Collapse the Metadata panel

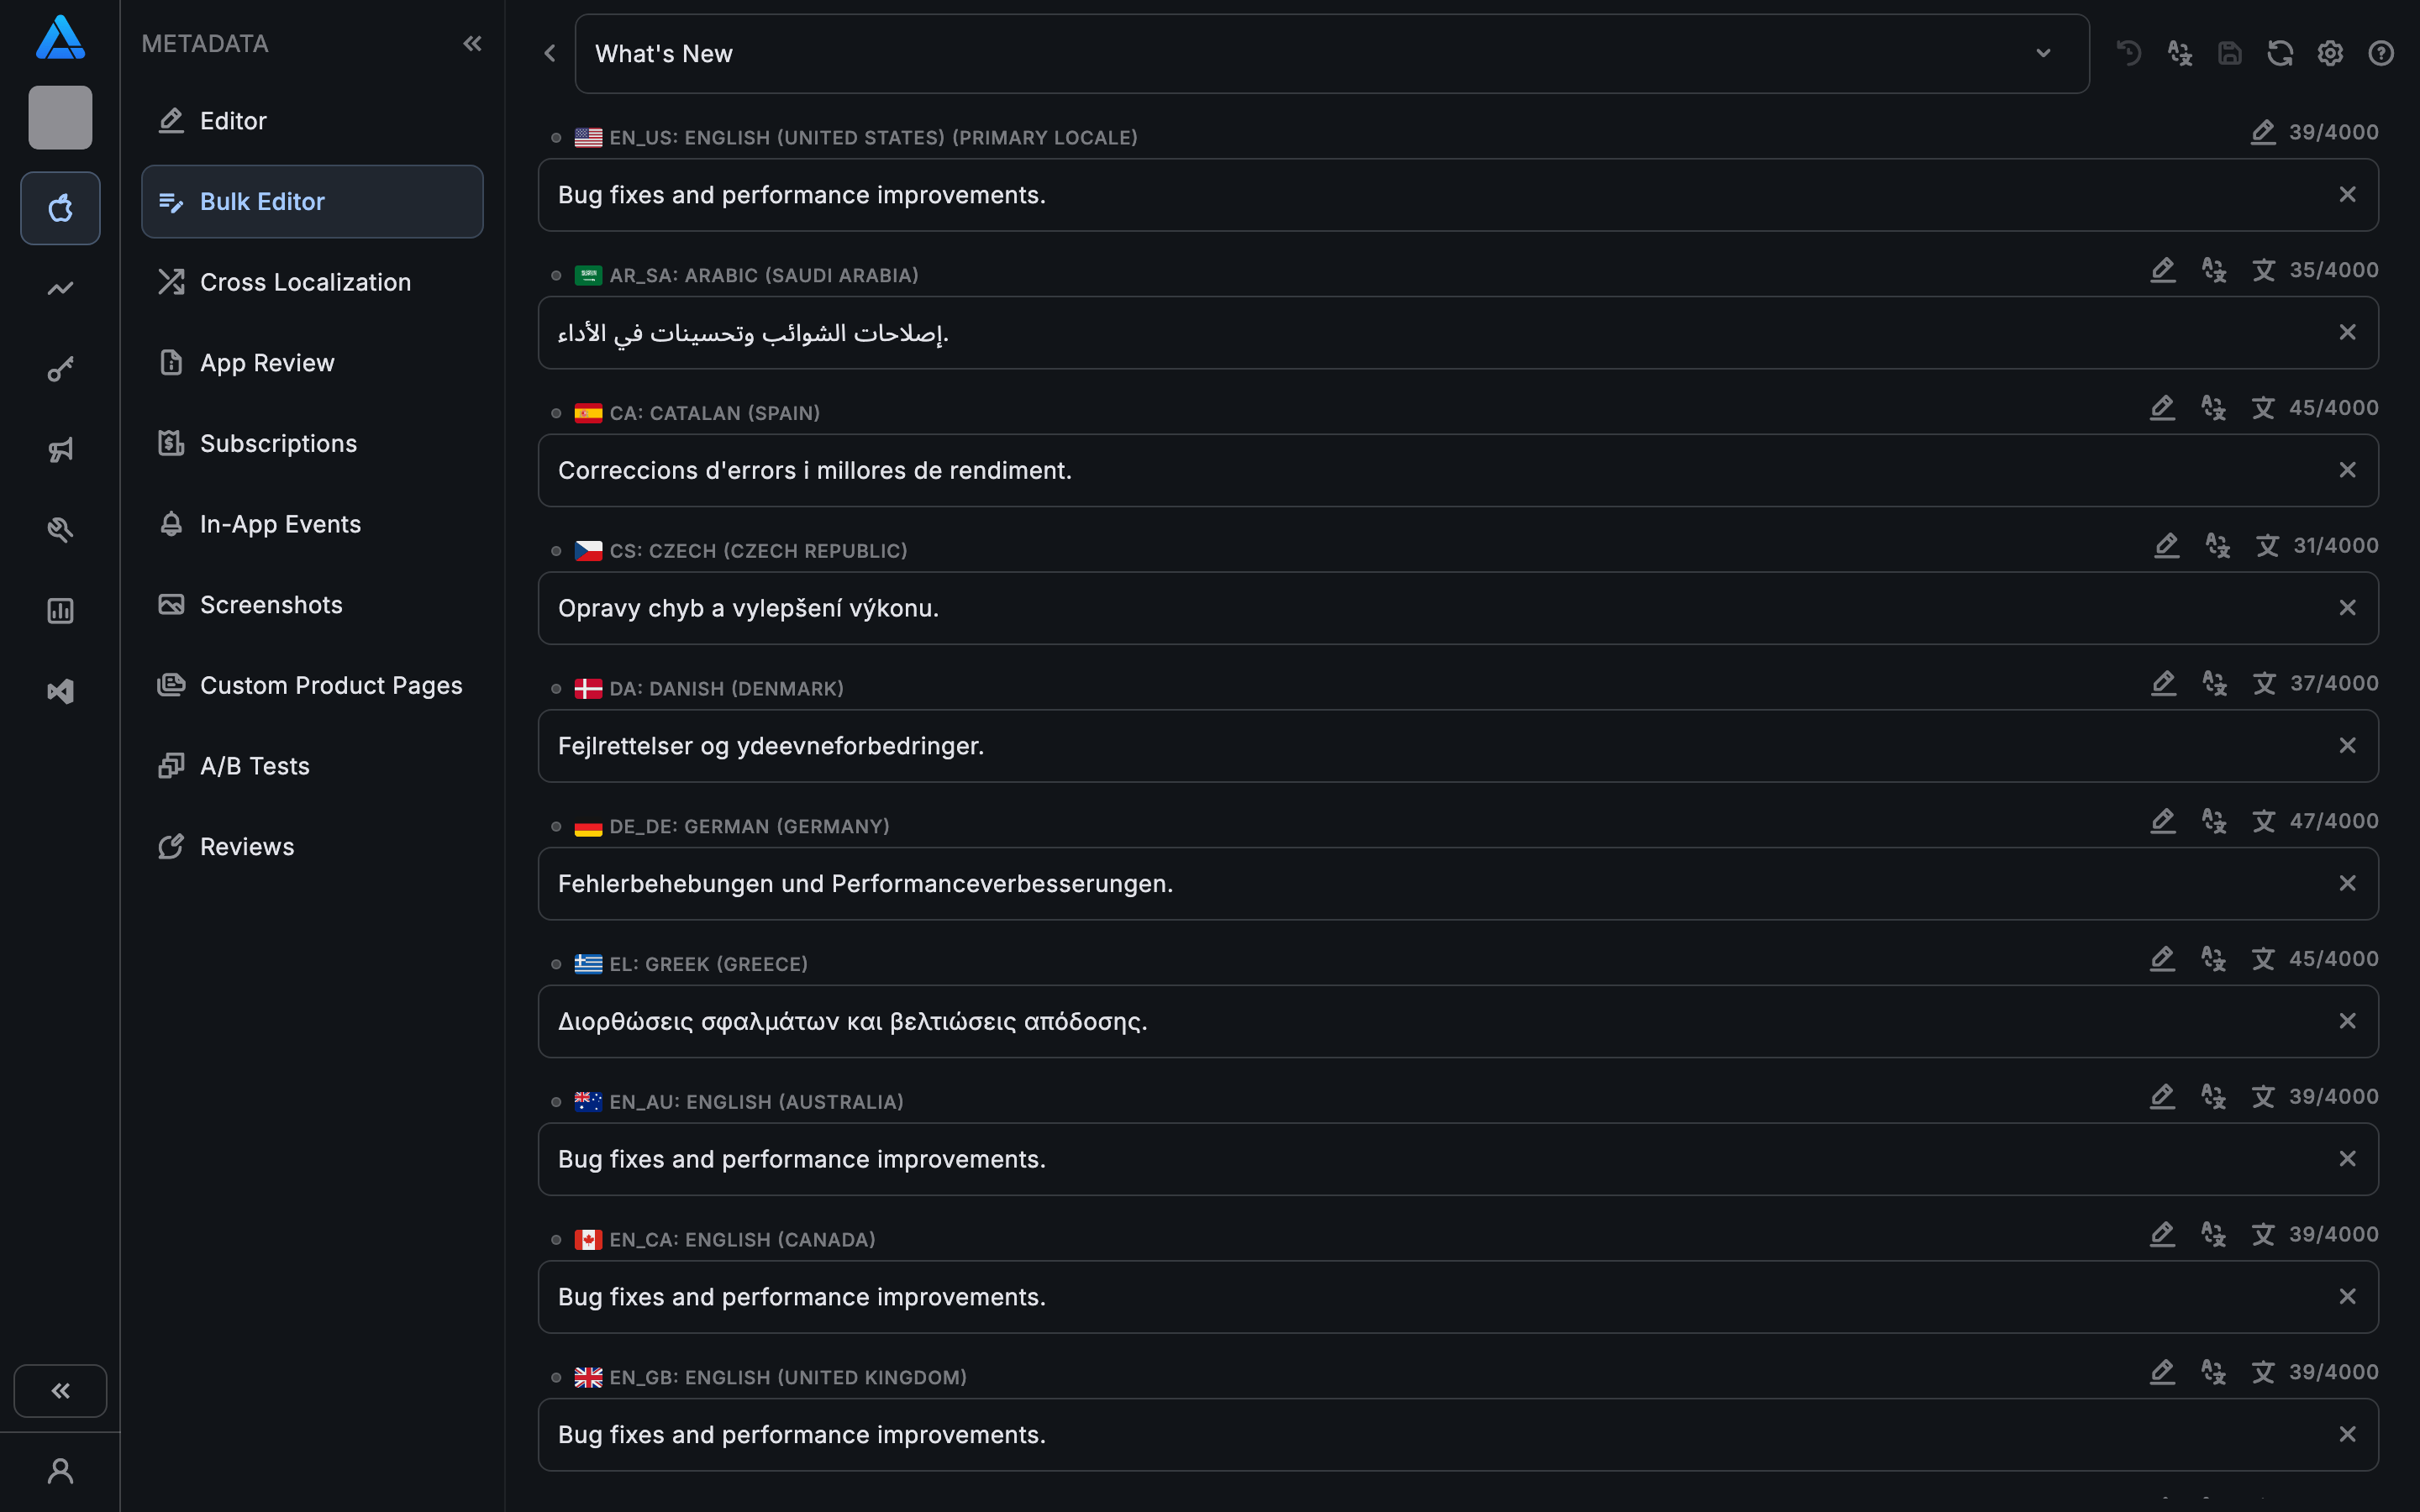point(472,44)
